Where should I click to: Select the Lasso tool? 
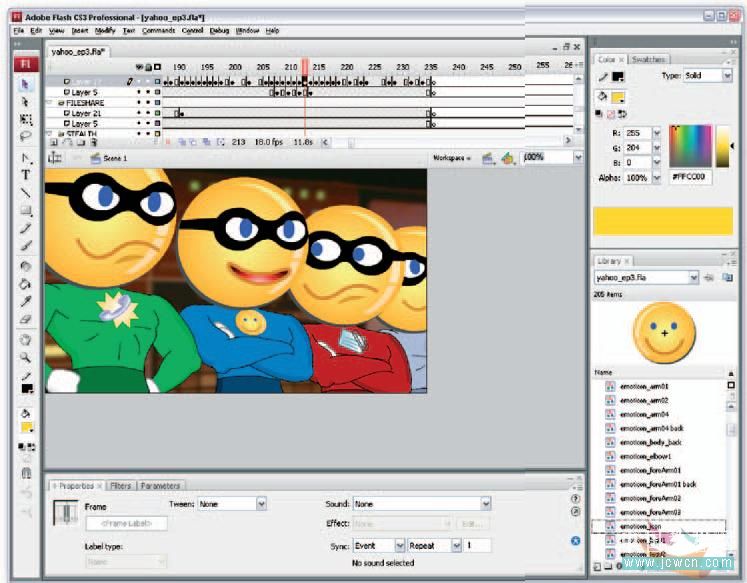coord(25,137)
